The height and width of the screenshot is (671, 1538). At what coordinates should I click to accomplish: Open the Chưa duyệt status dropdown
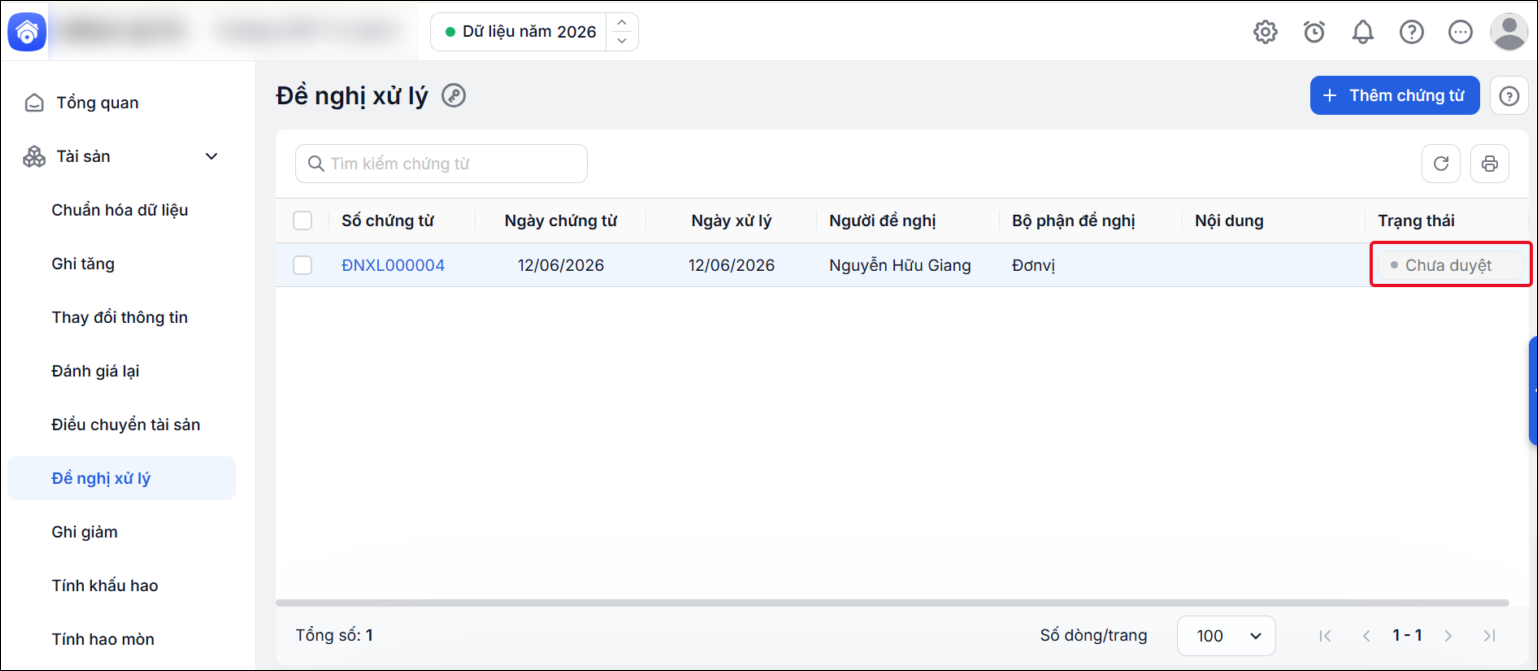tap(1450, 265)
